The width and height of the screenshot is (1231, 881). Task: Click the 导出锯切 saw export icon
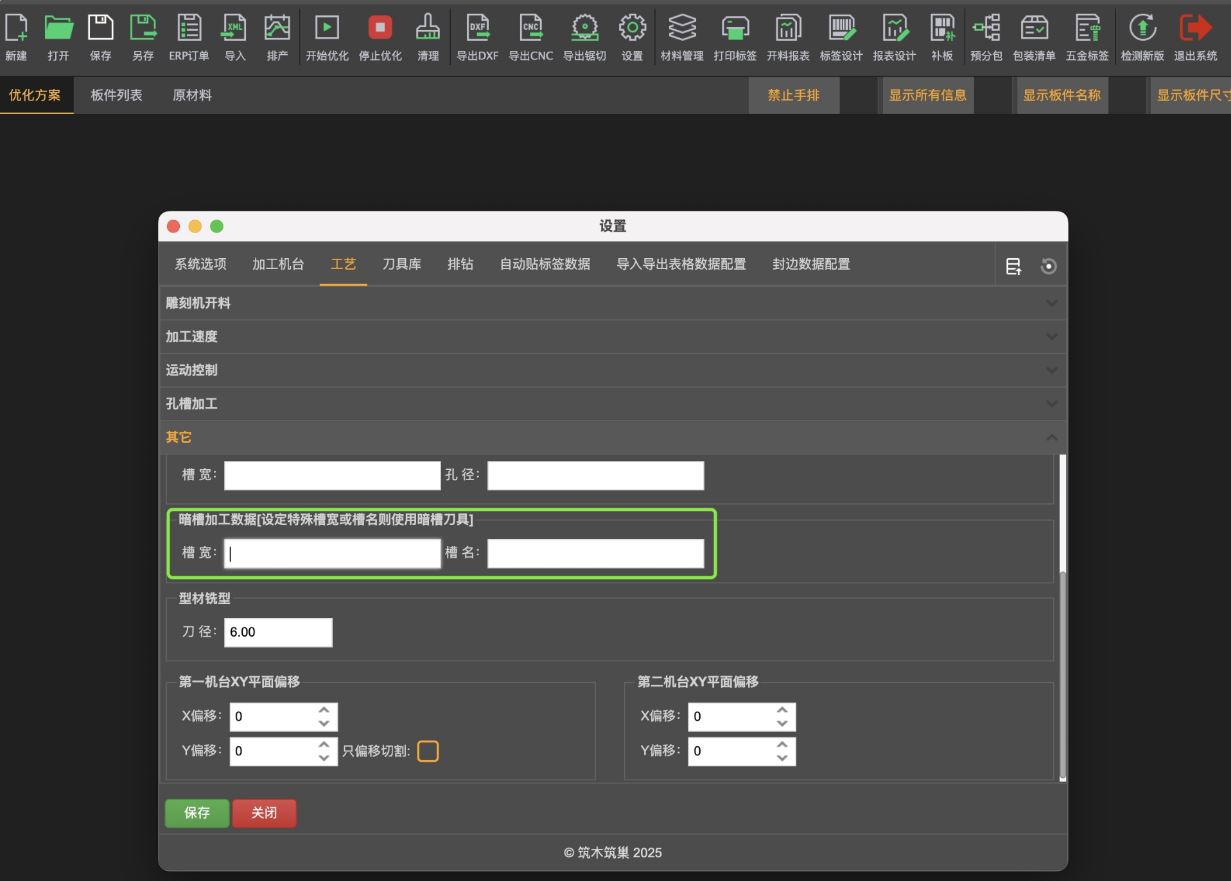(583, 28)
